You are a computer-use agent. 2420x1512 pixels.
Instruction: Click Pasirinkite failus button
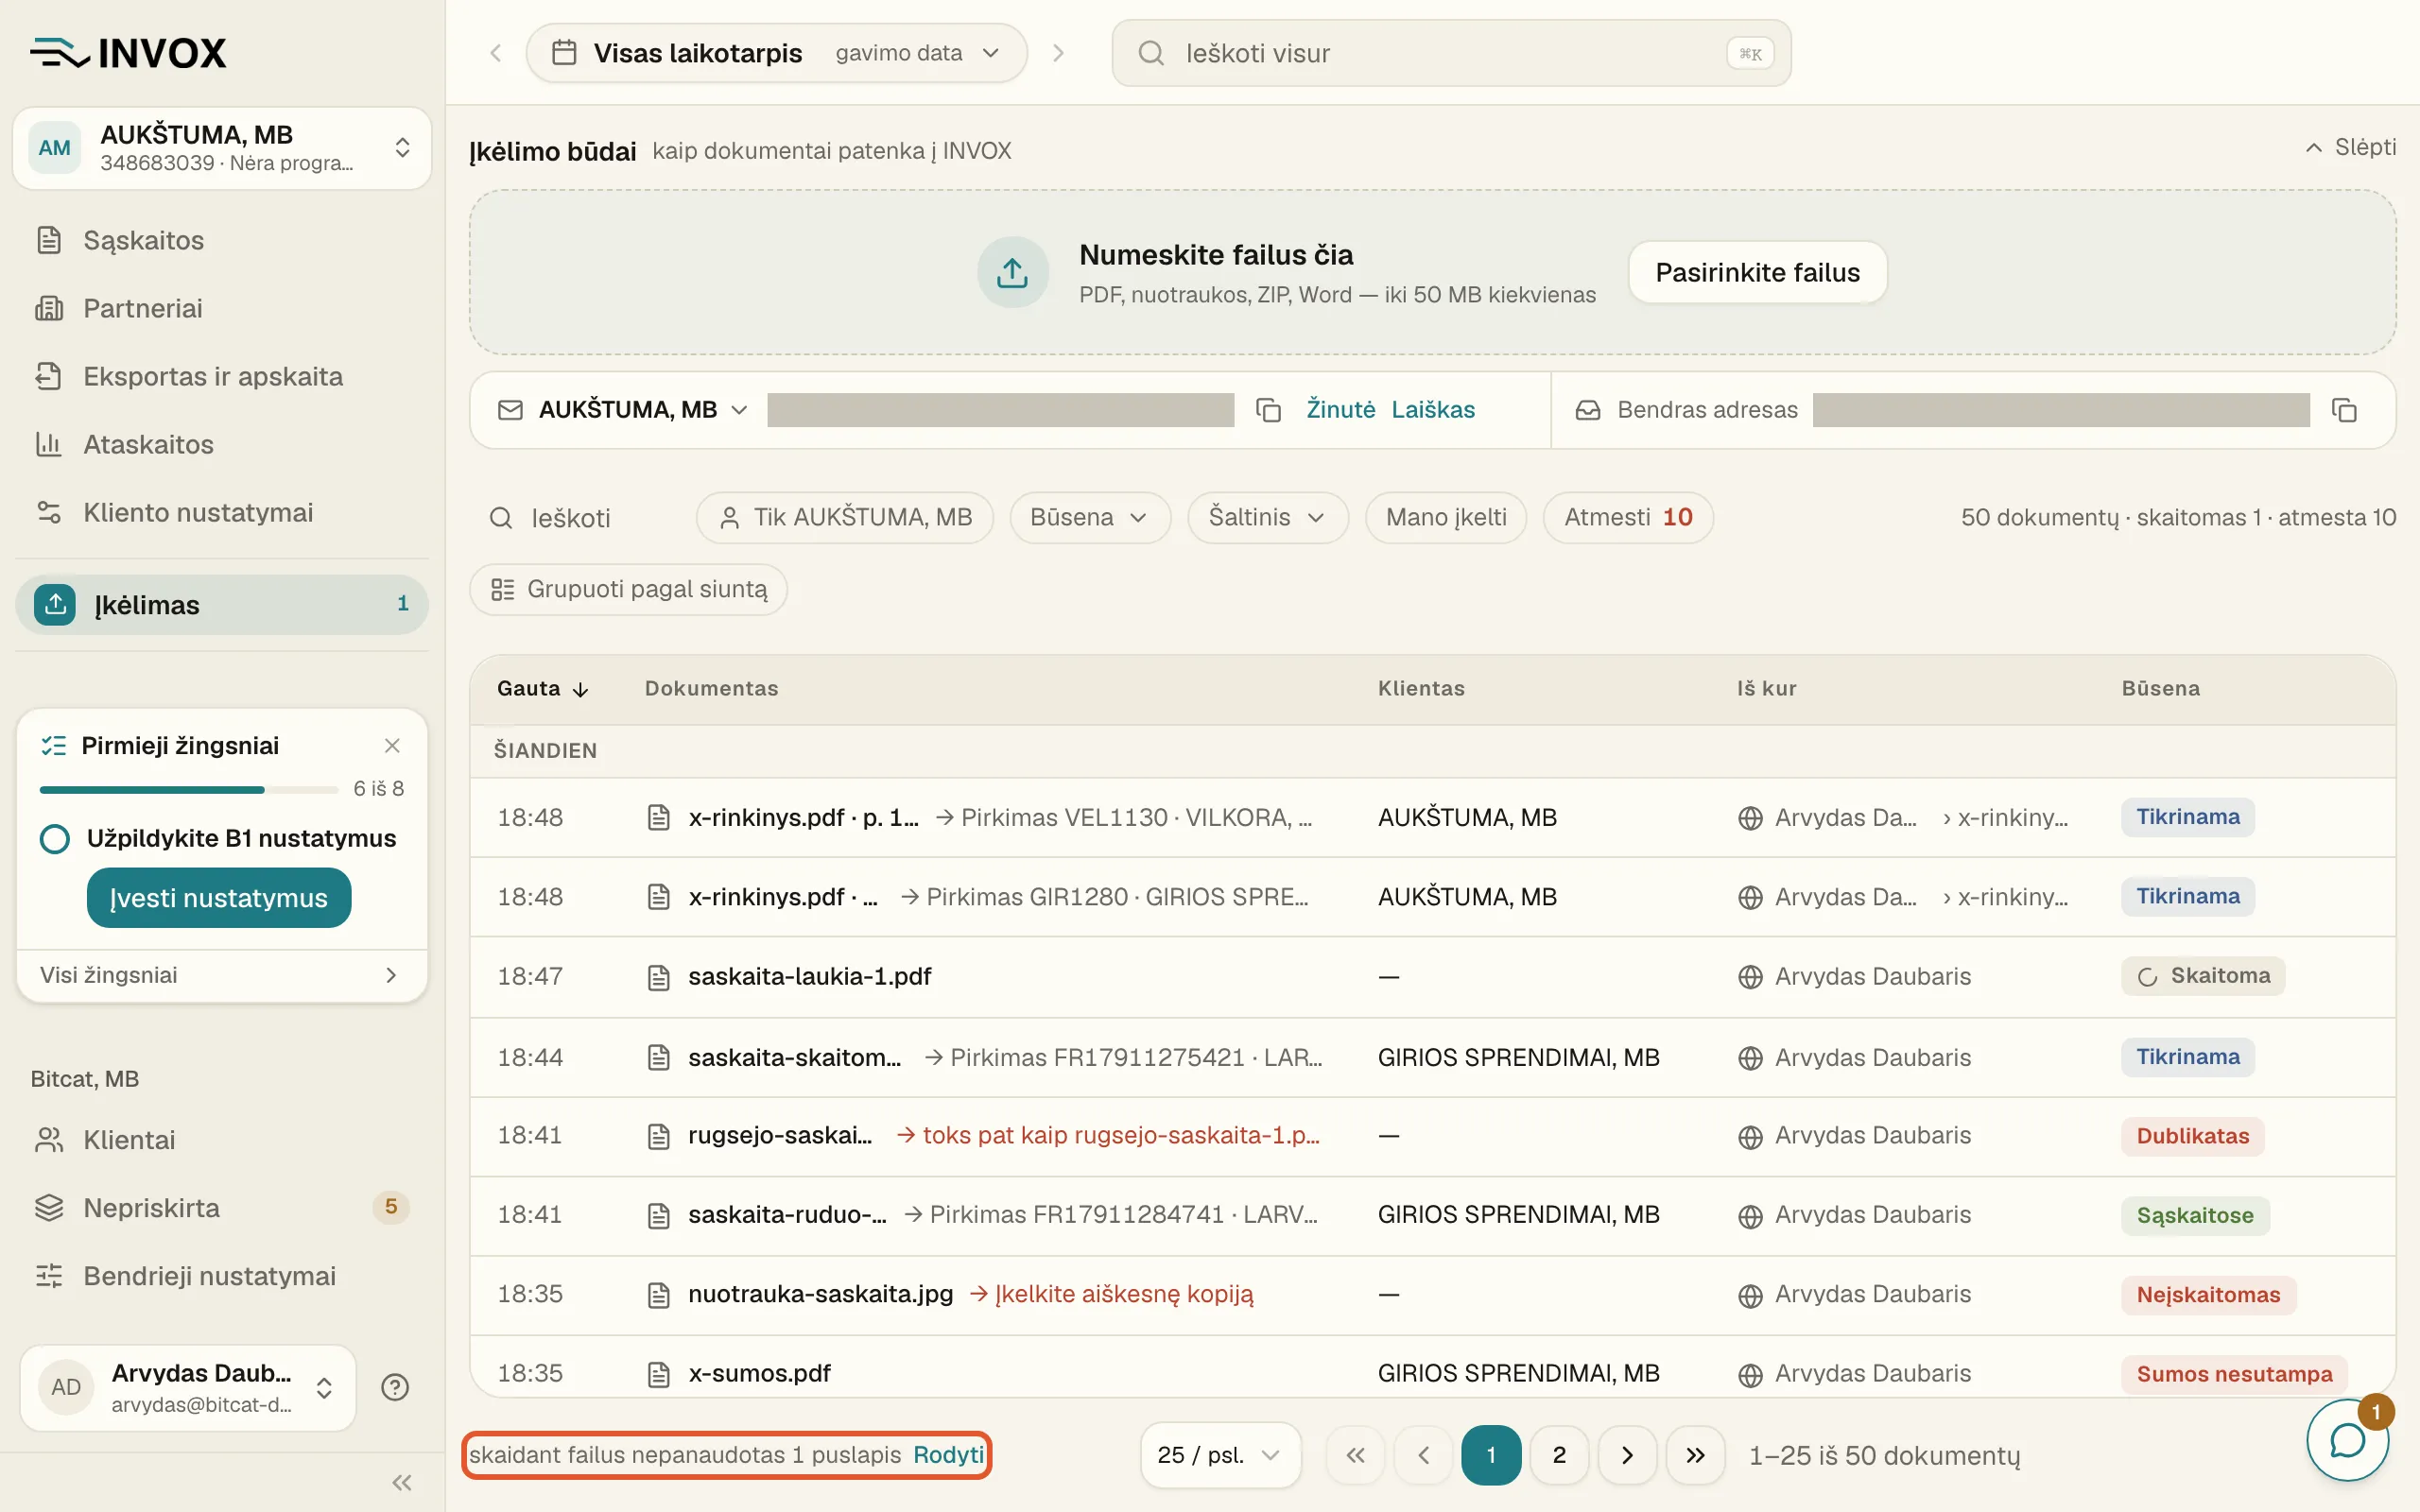pos(1757,272)
